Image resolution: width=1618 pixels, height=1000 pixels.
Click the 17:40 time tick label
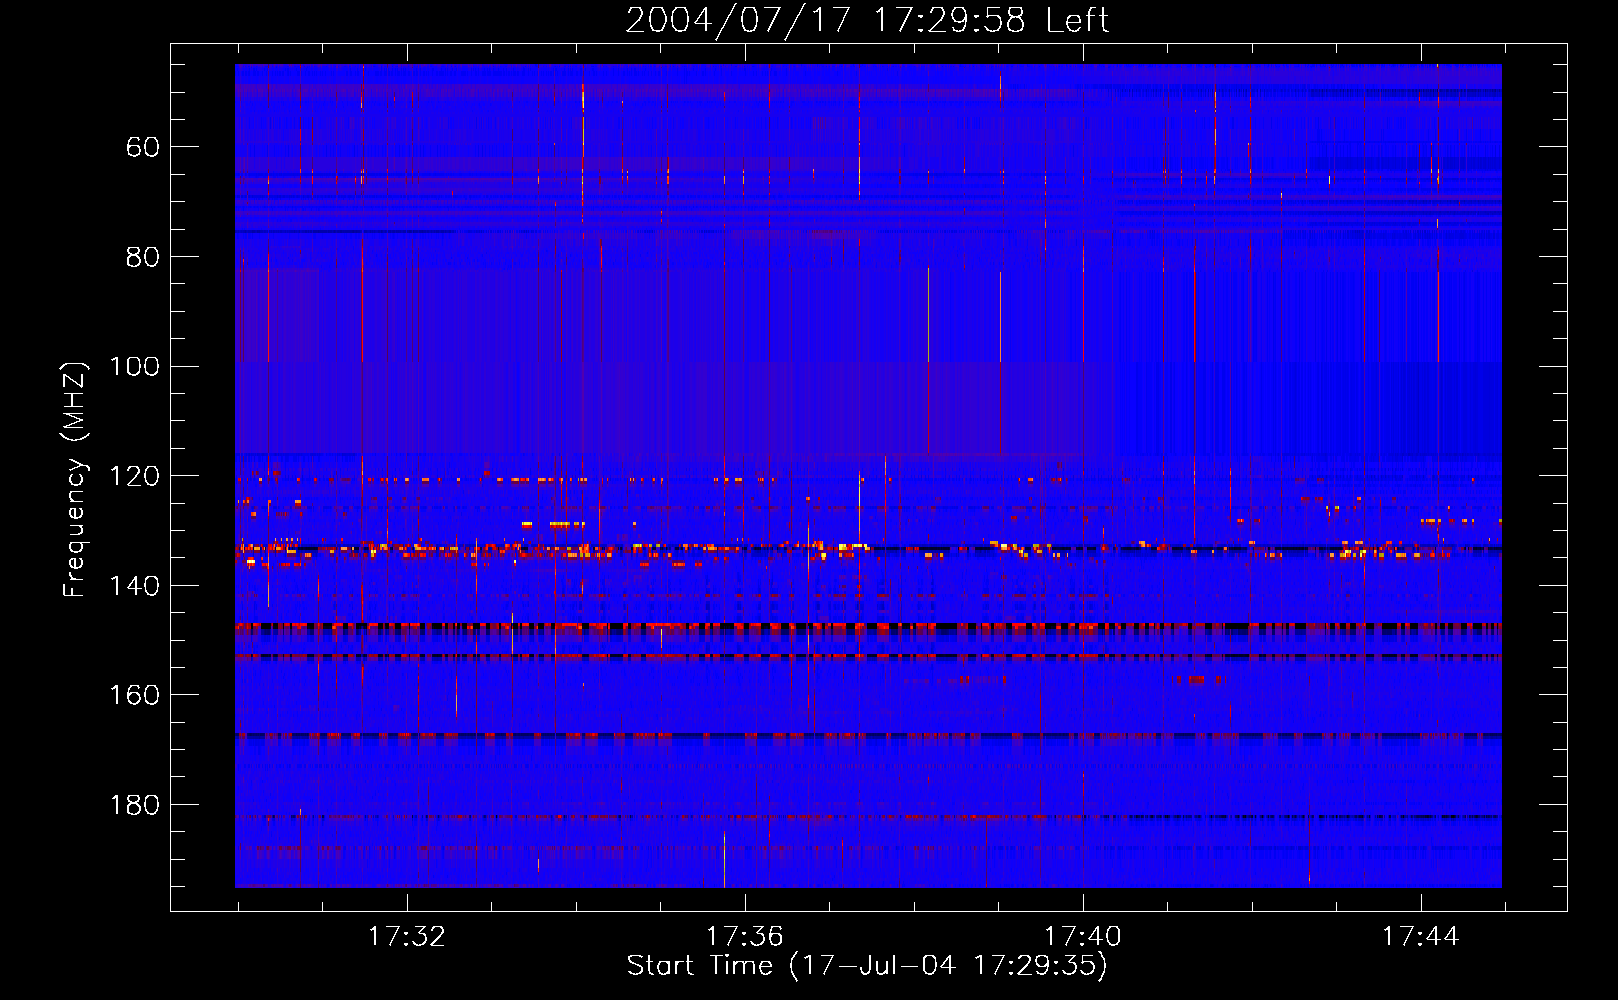click(1082, 937)
